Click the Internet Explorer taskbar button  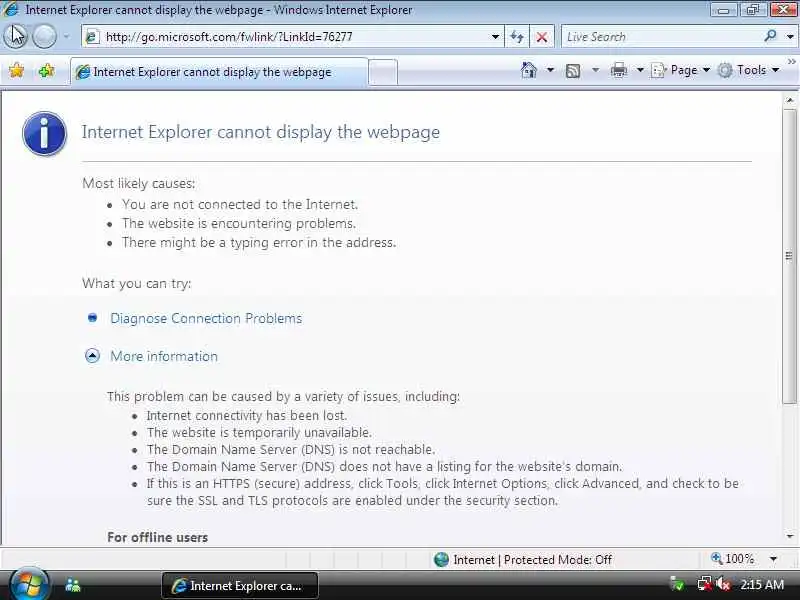point(240,585)
